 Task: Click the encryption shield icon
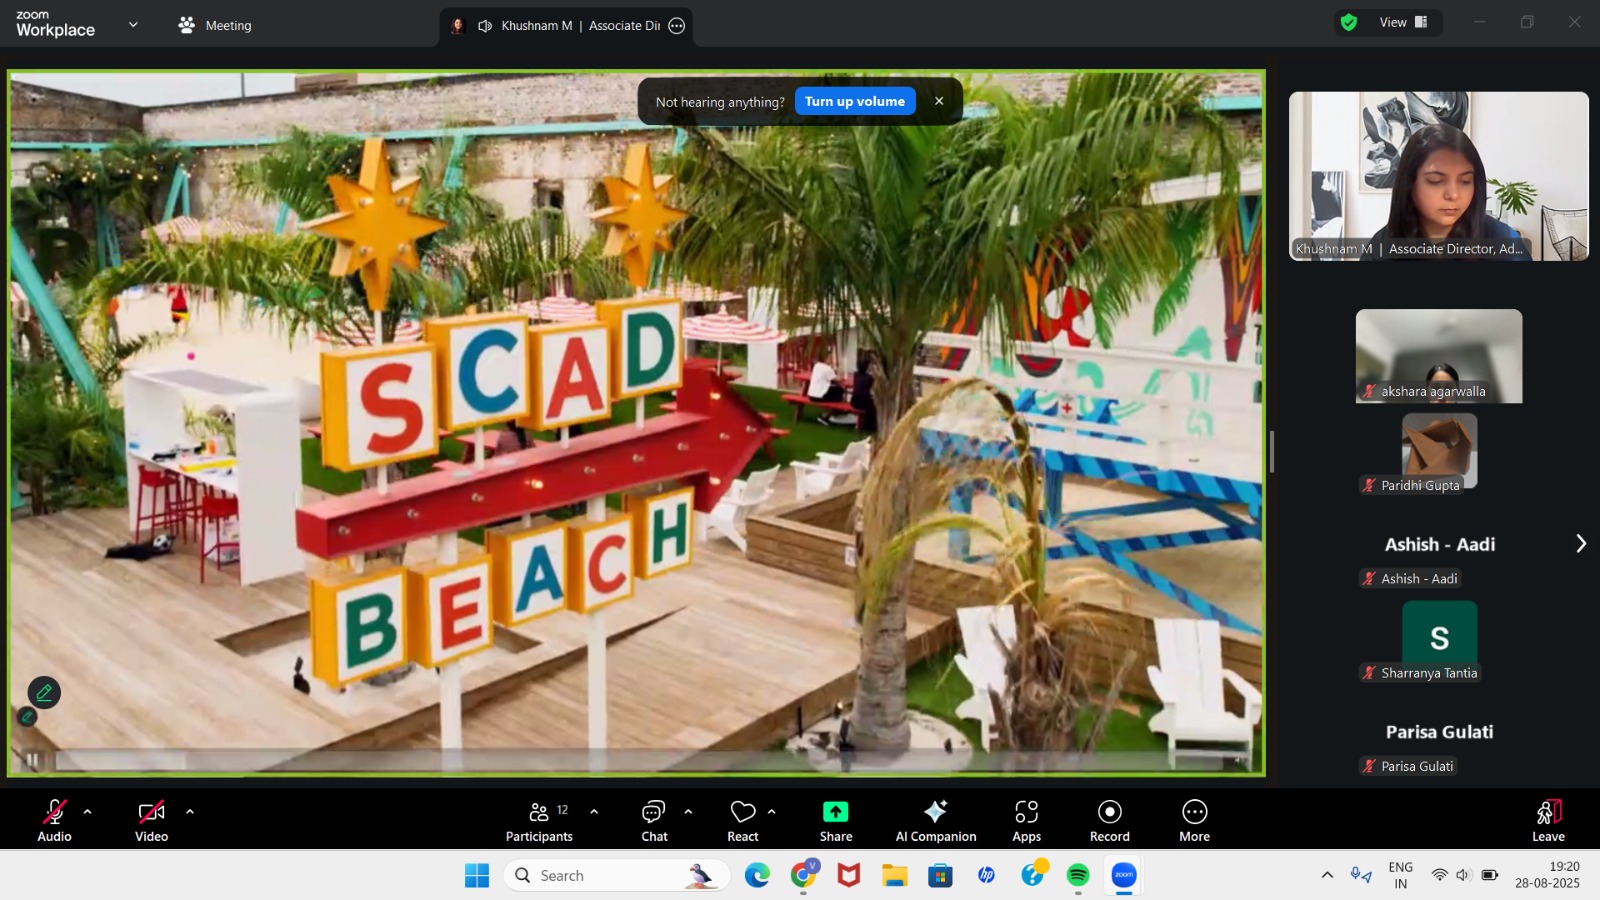point(1349,22)
